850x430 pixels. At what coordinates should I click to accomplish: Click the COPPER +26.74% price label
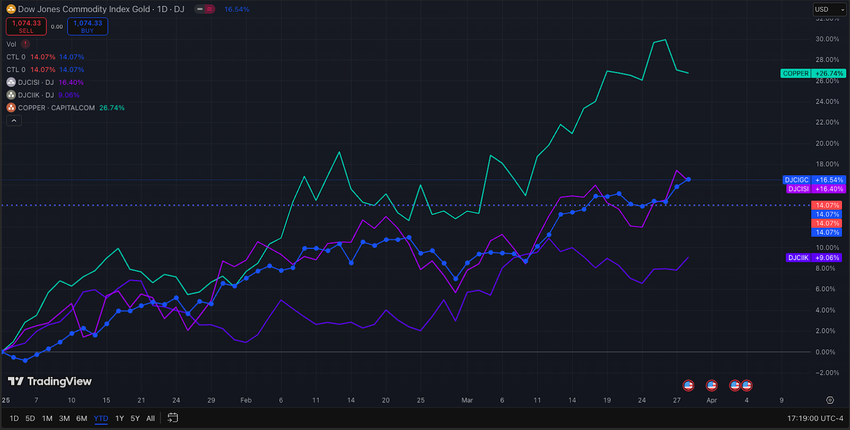click(813, 73)
